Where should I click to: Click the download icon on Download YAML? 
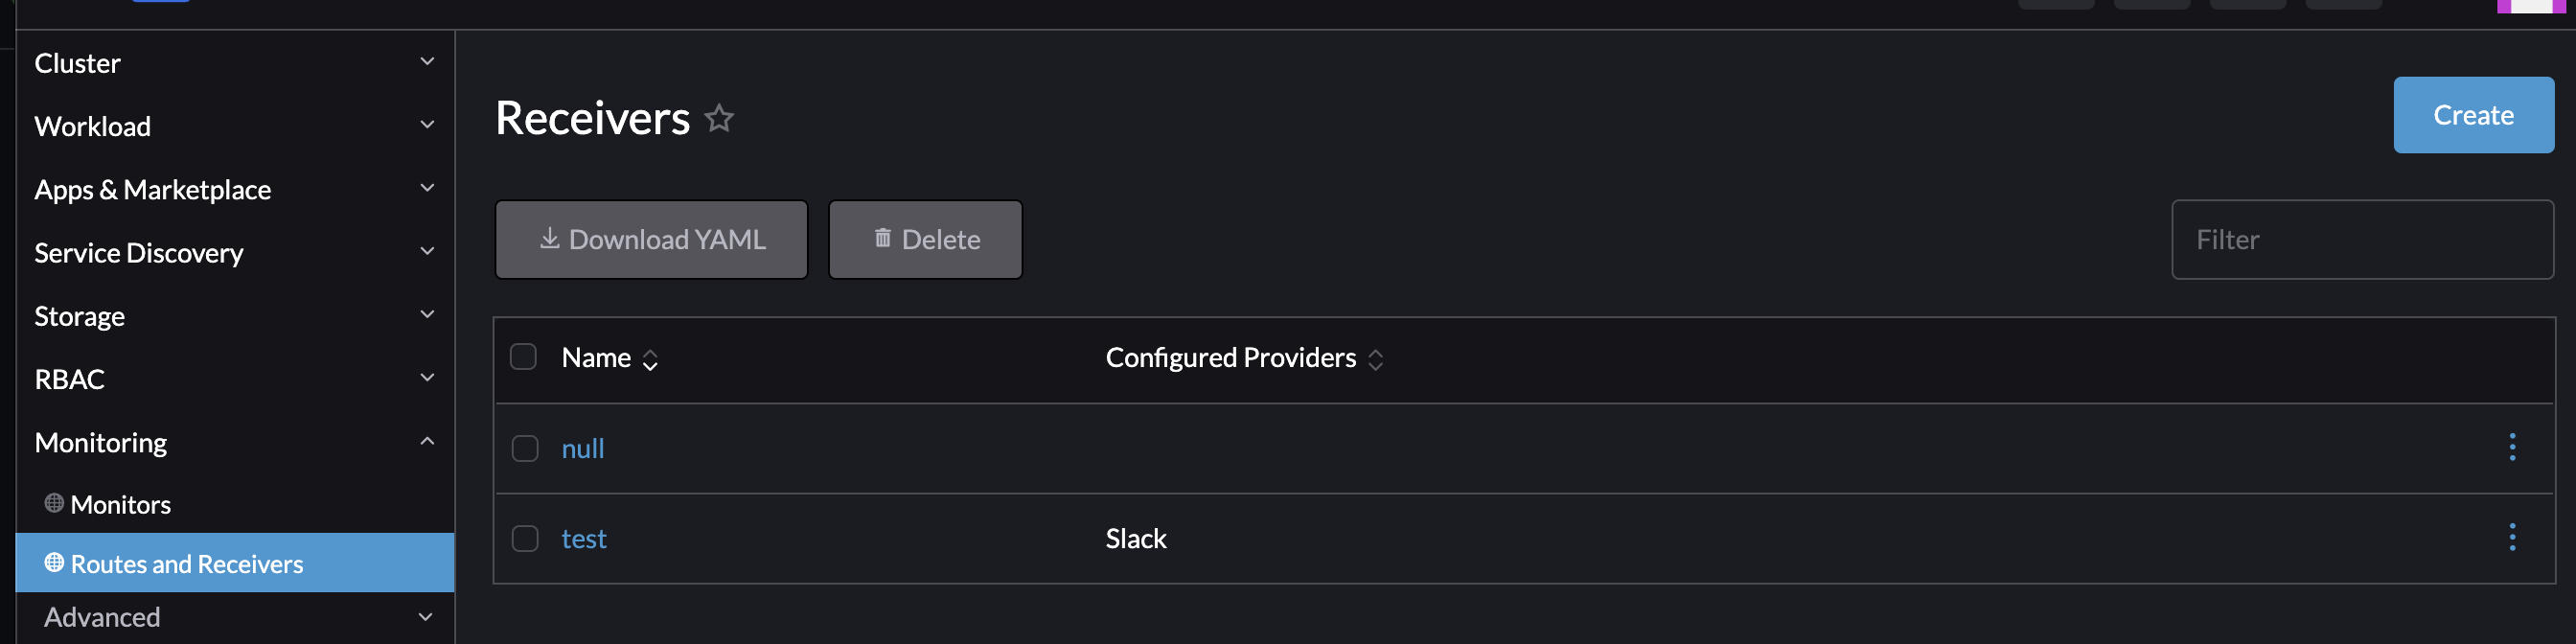point(549,239)
